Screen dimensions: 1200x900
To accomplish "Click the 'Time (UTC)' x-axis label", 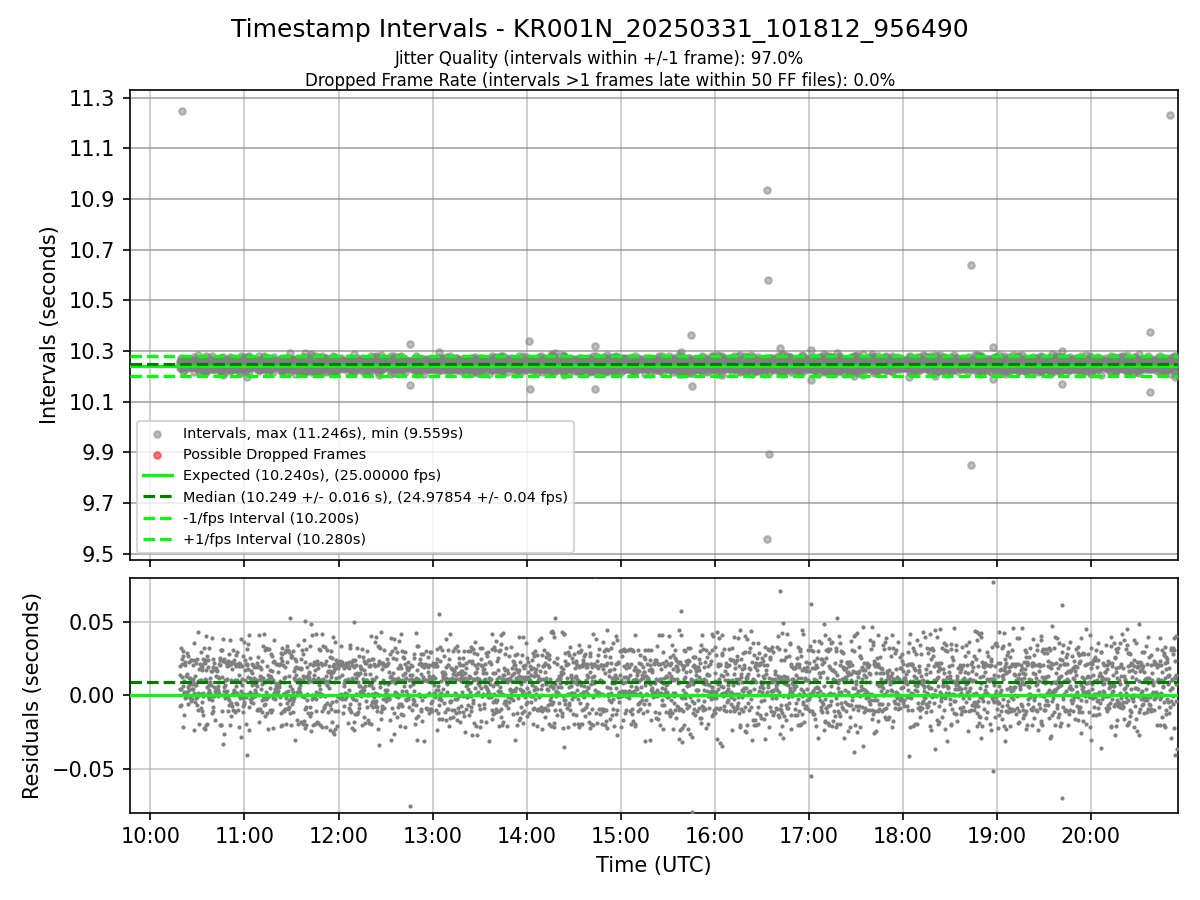I will (x=653, y=865).
